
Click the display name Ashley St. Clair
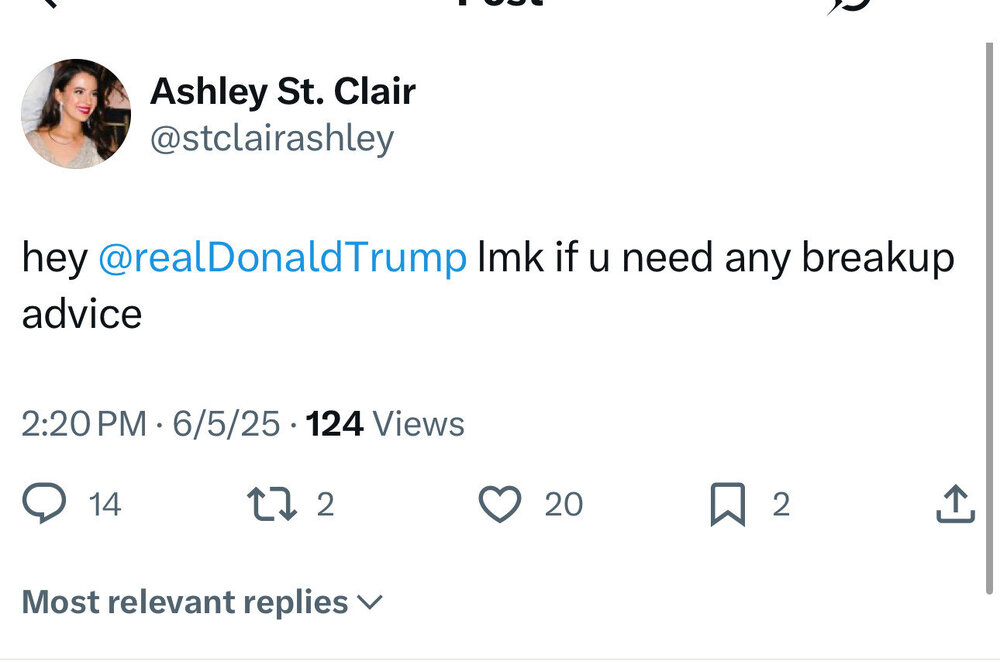pyautogui.click(x=282, y=92)
